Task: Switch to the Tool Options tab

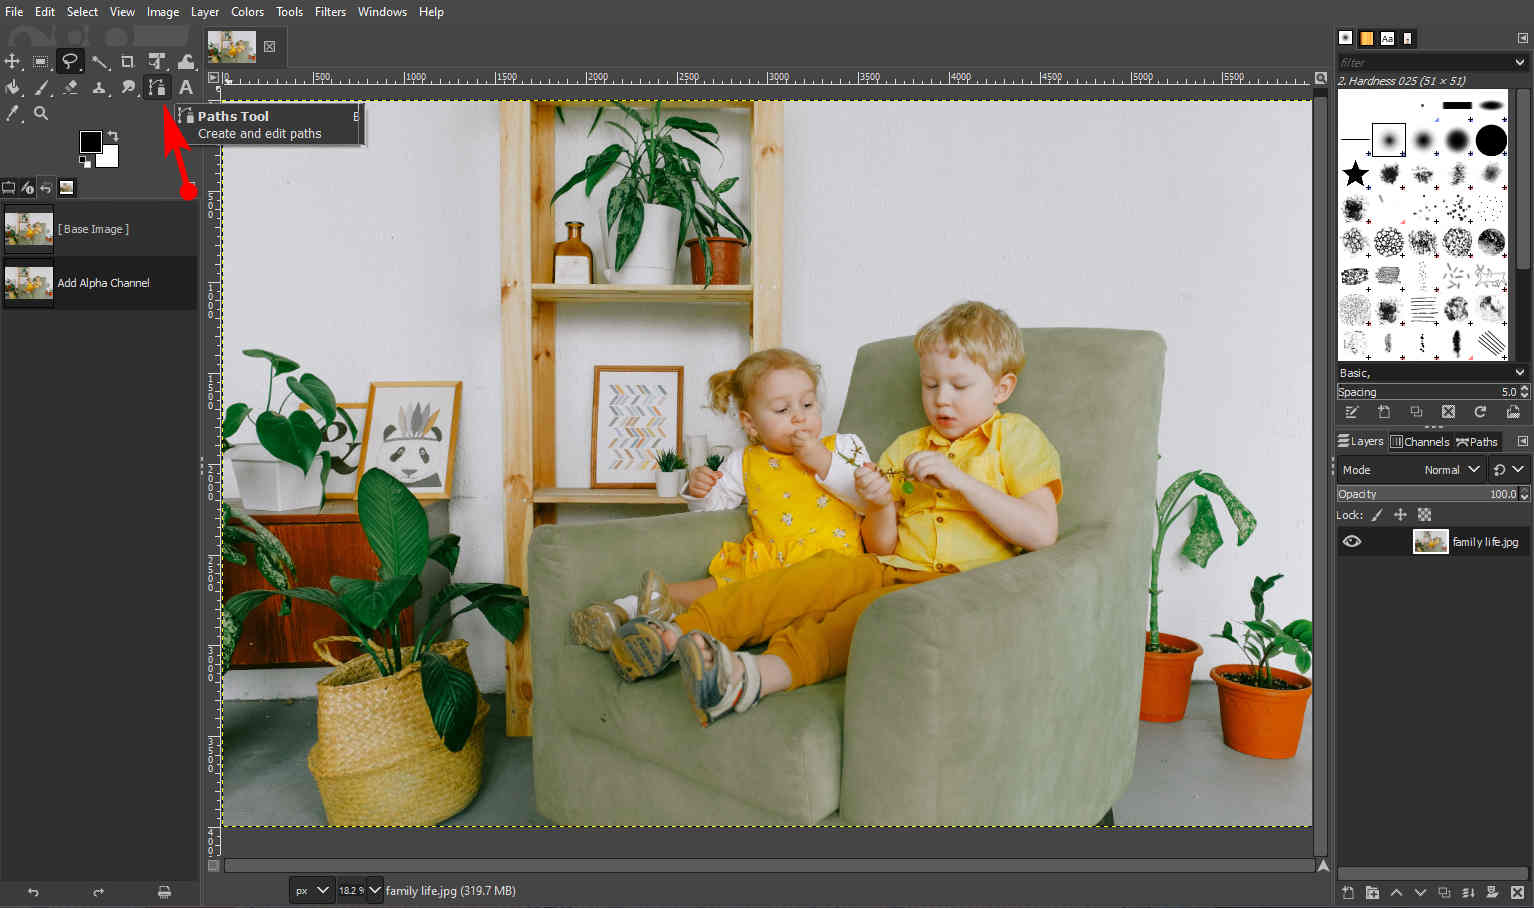Action: (x=9, y=187)
